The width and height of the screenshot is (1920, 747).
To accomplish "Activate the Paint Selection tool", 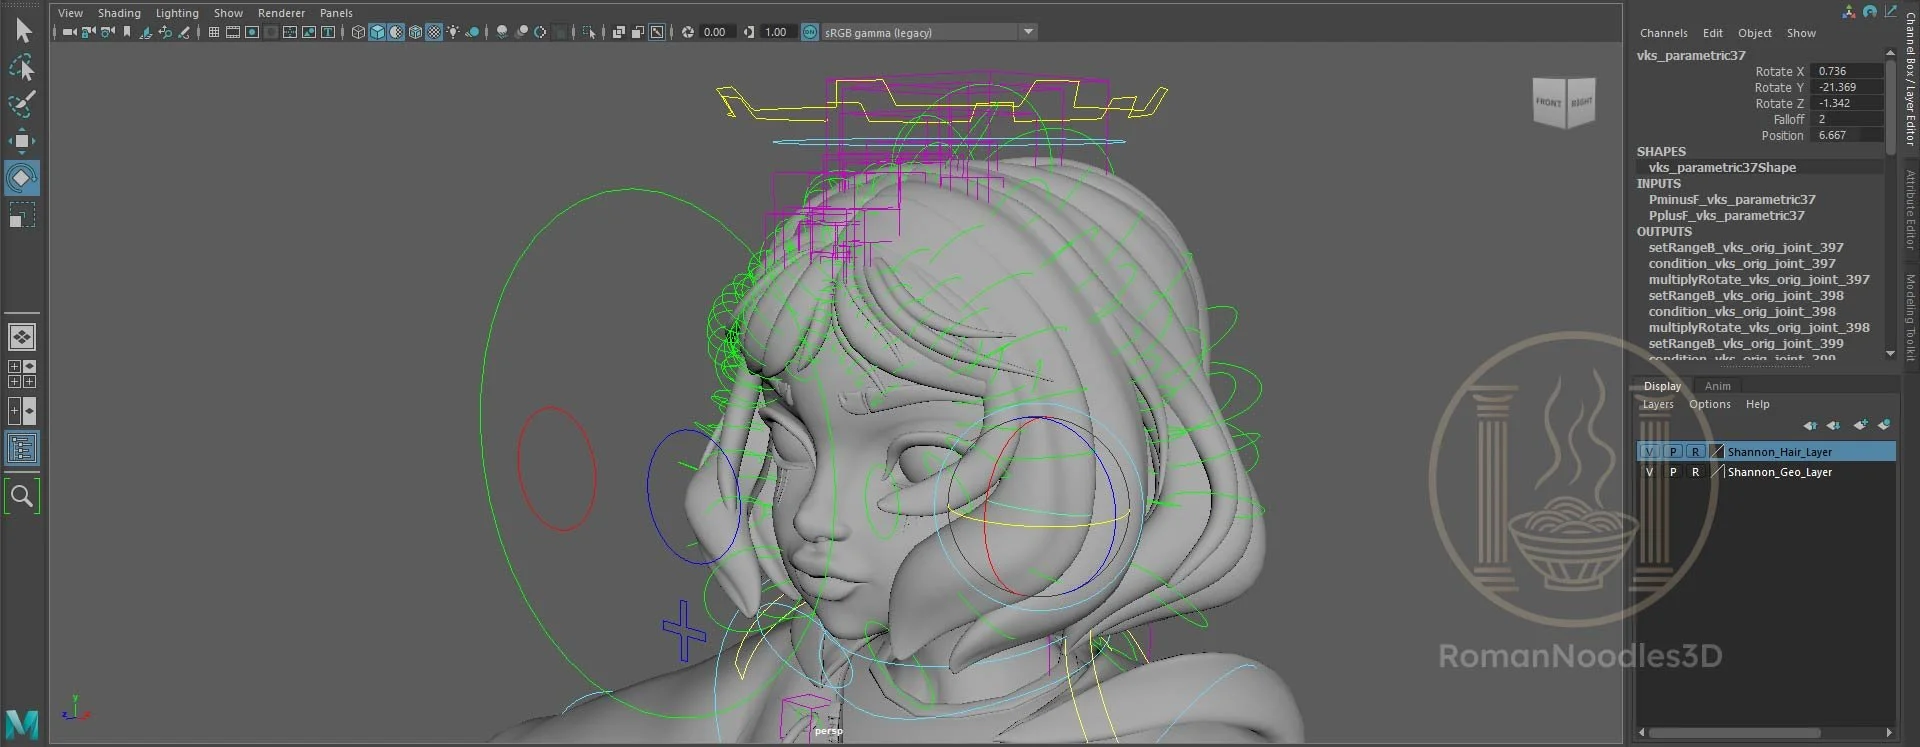I will pos(22,103).
